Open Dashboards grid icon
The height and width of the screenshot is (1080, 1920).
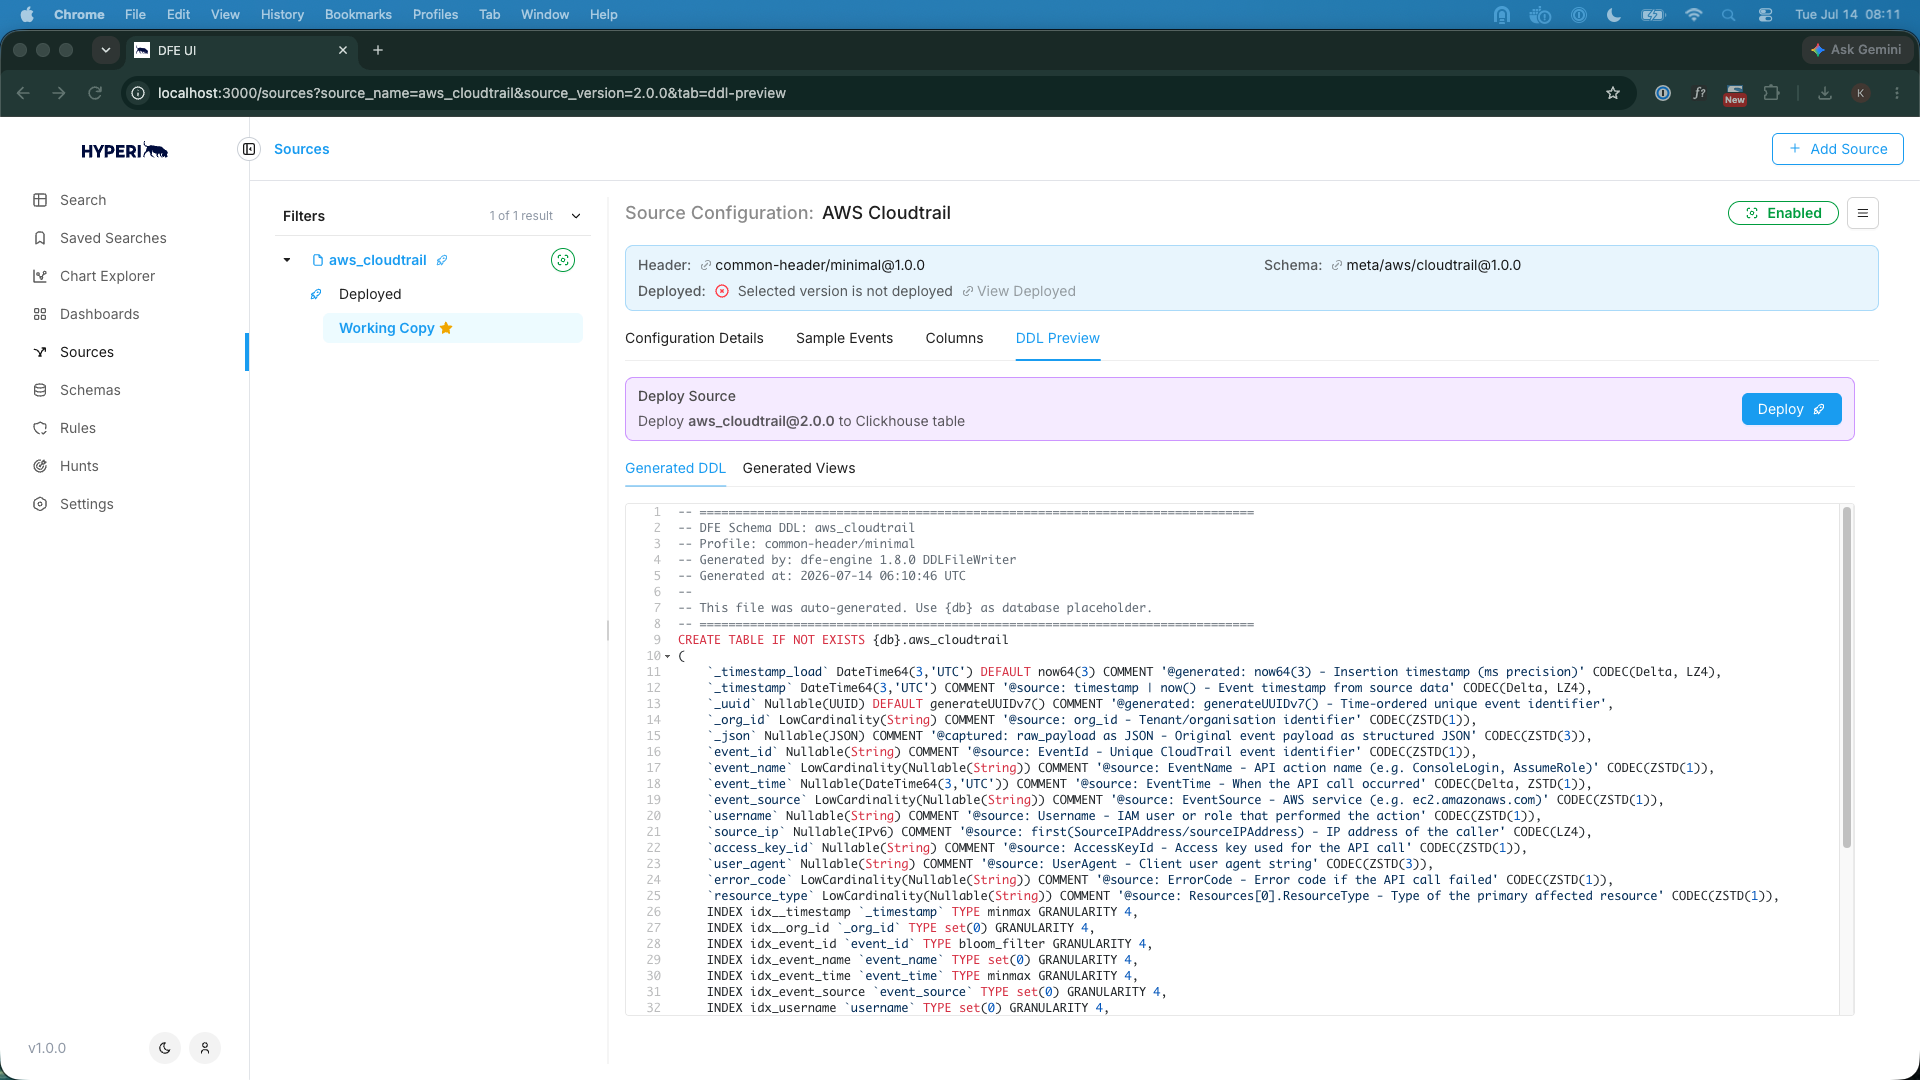click(x=40, y=314)
